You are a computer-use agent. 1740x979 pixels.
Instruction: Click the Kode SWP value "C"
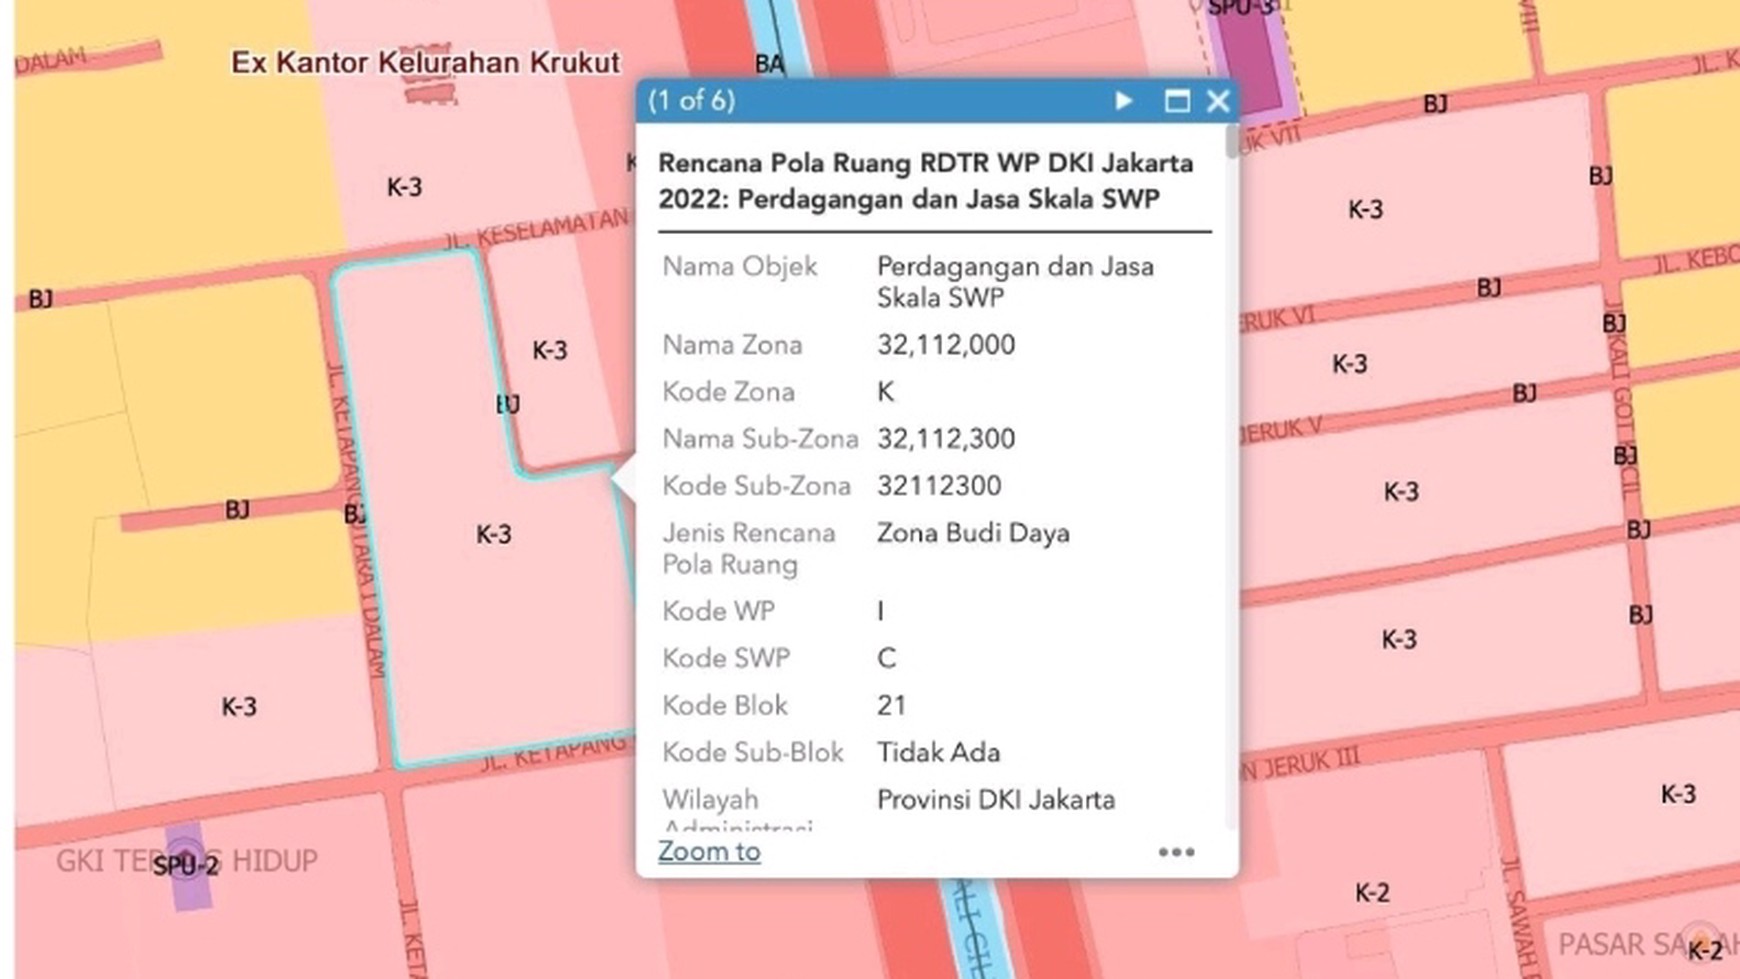click(886, 659)
